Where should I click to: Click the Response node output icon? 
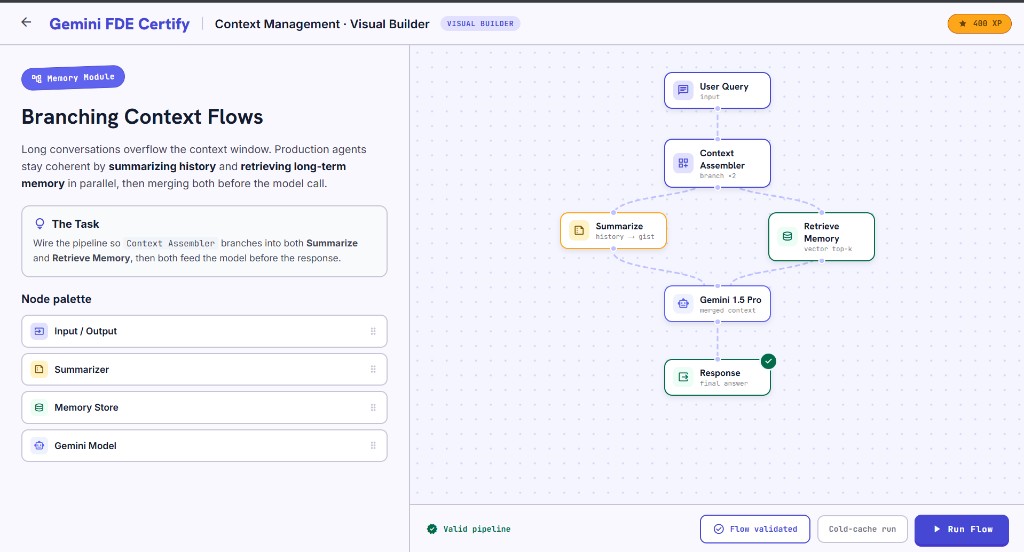[682, 377]
